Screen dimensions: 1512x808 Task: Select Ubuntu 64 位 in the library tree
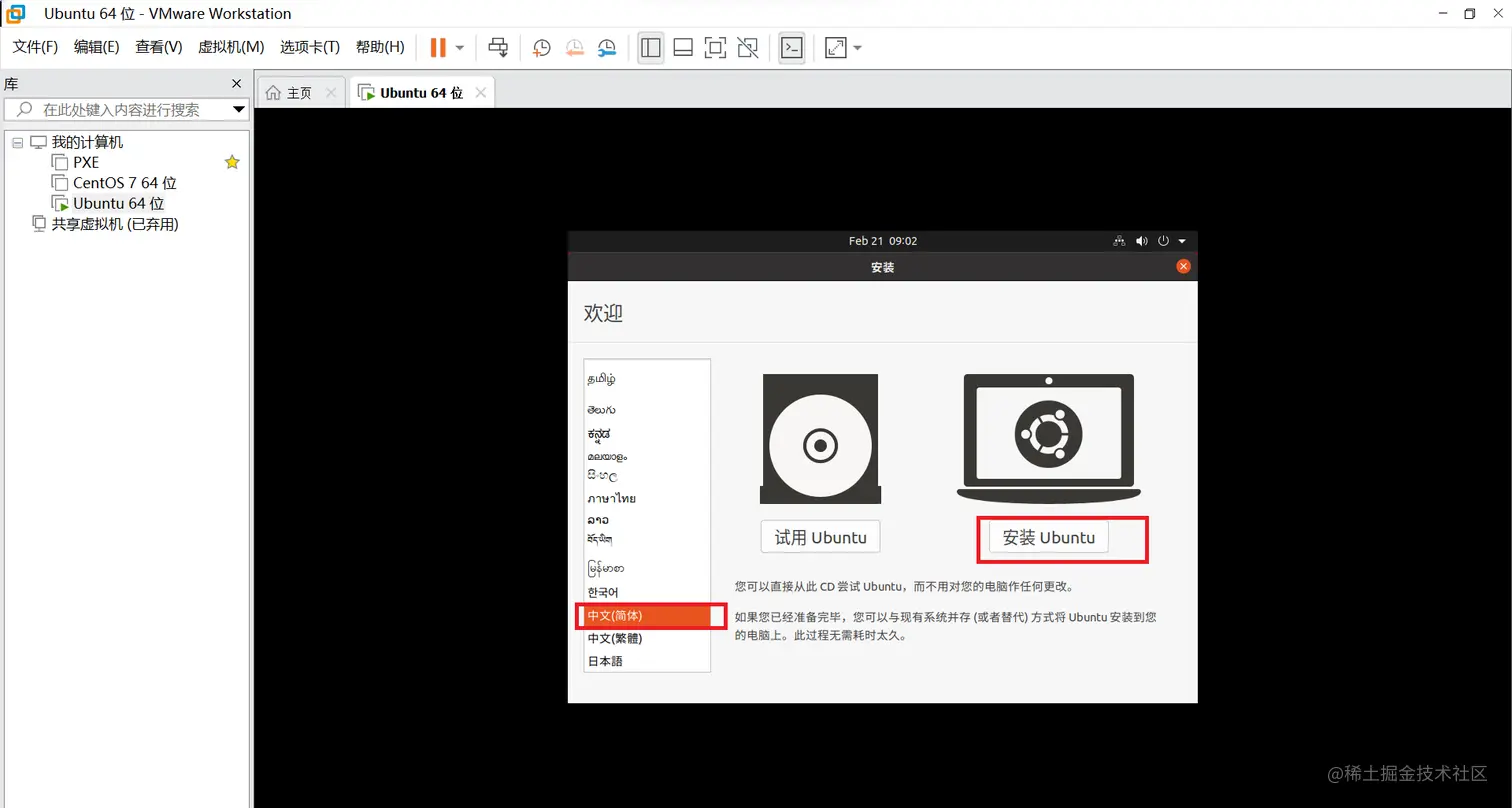tap(118, 204)
